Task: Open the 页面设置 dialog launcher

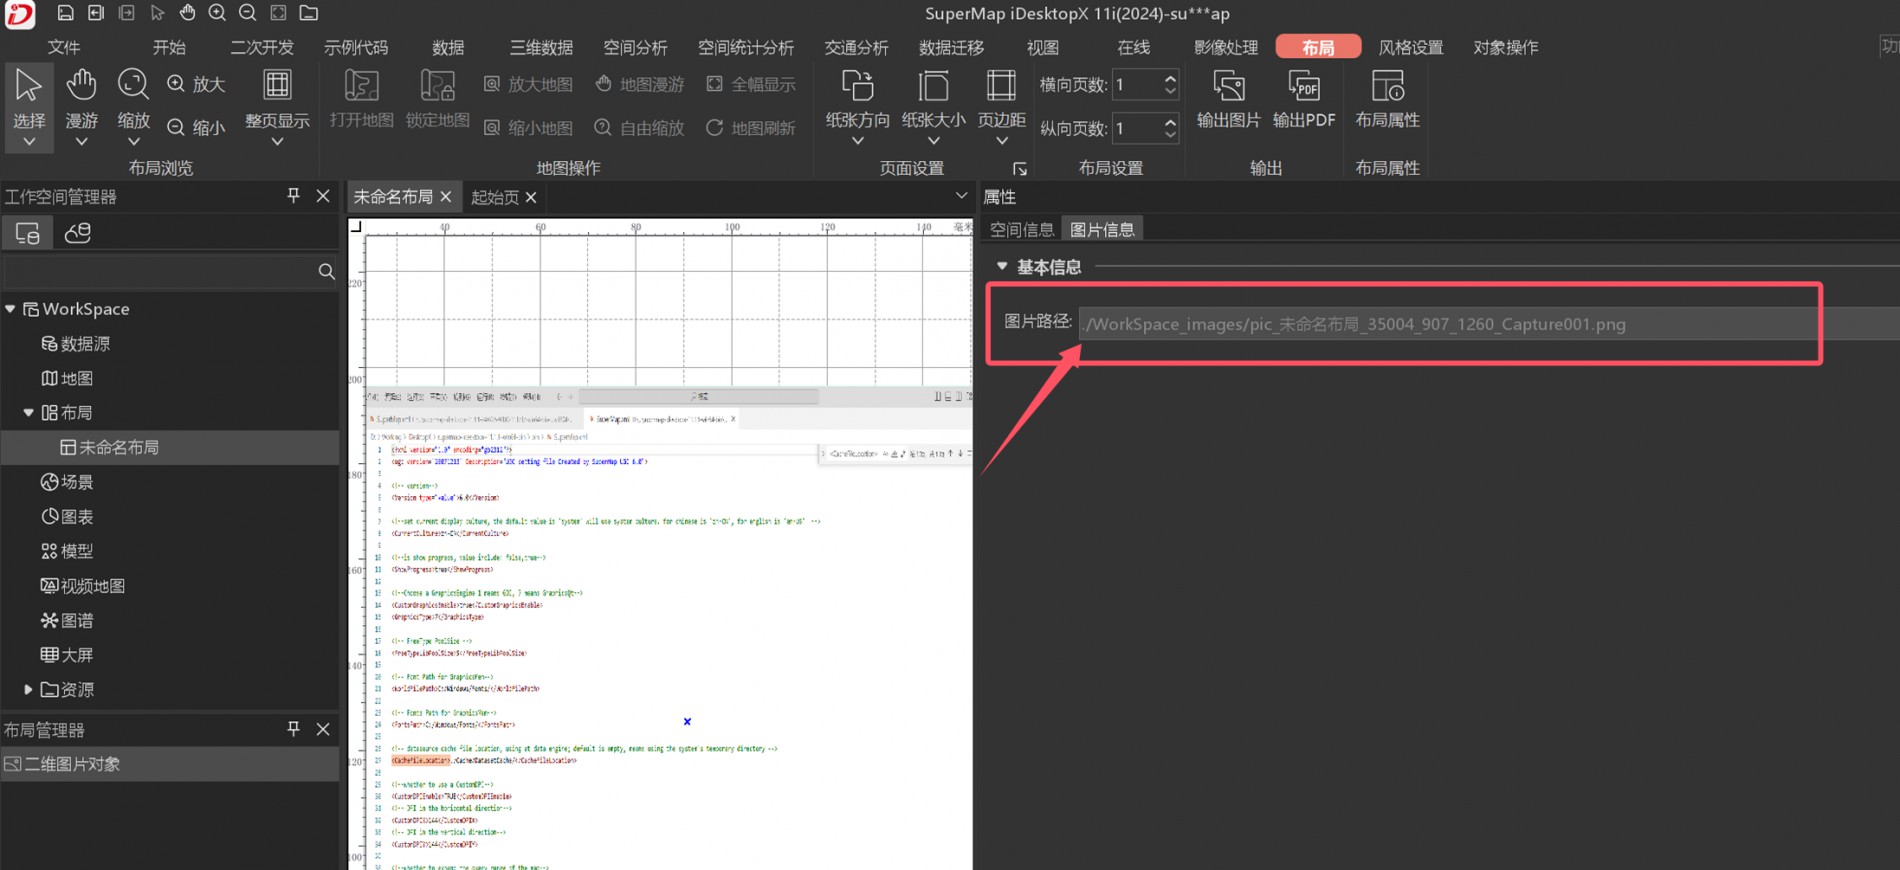Action: click(1019, 168)
